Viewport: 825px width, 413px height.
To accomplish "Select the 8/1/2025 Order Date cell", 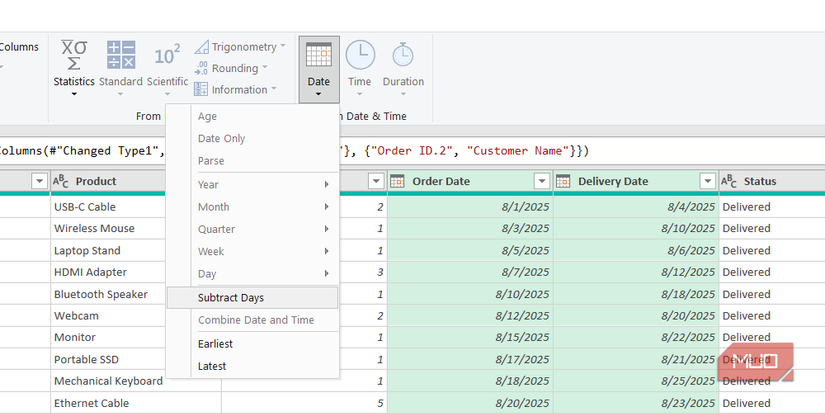I will point(469,207).
